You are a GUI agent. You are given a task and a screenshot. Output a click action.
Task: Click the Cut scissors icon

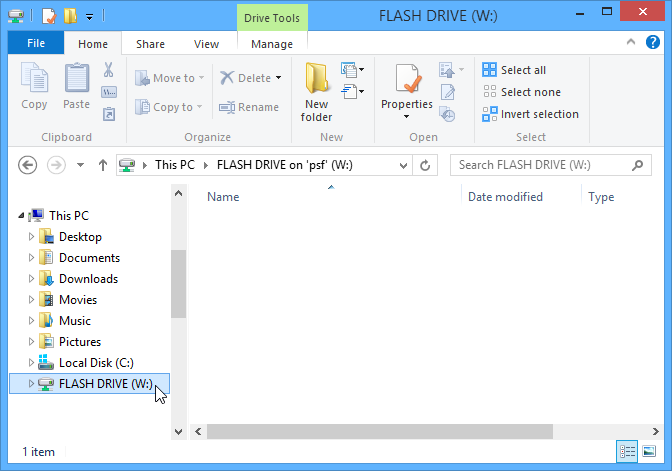click(x=108, y=69)
